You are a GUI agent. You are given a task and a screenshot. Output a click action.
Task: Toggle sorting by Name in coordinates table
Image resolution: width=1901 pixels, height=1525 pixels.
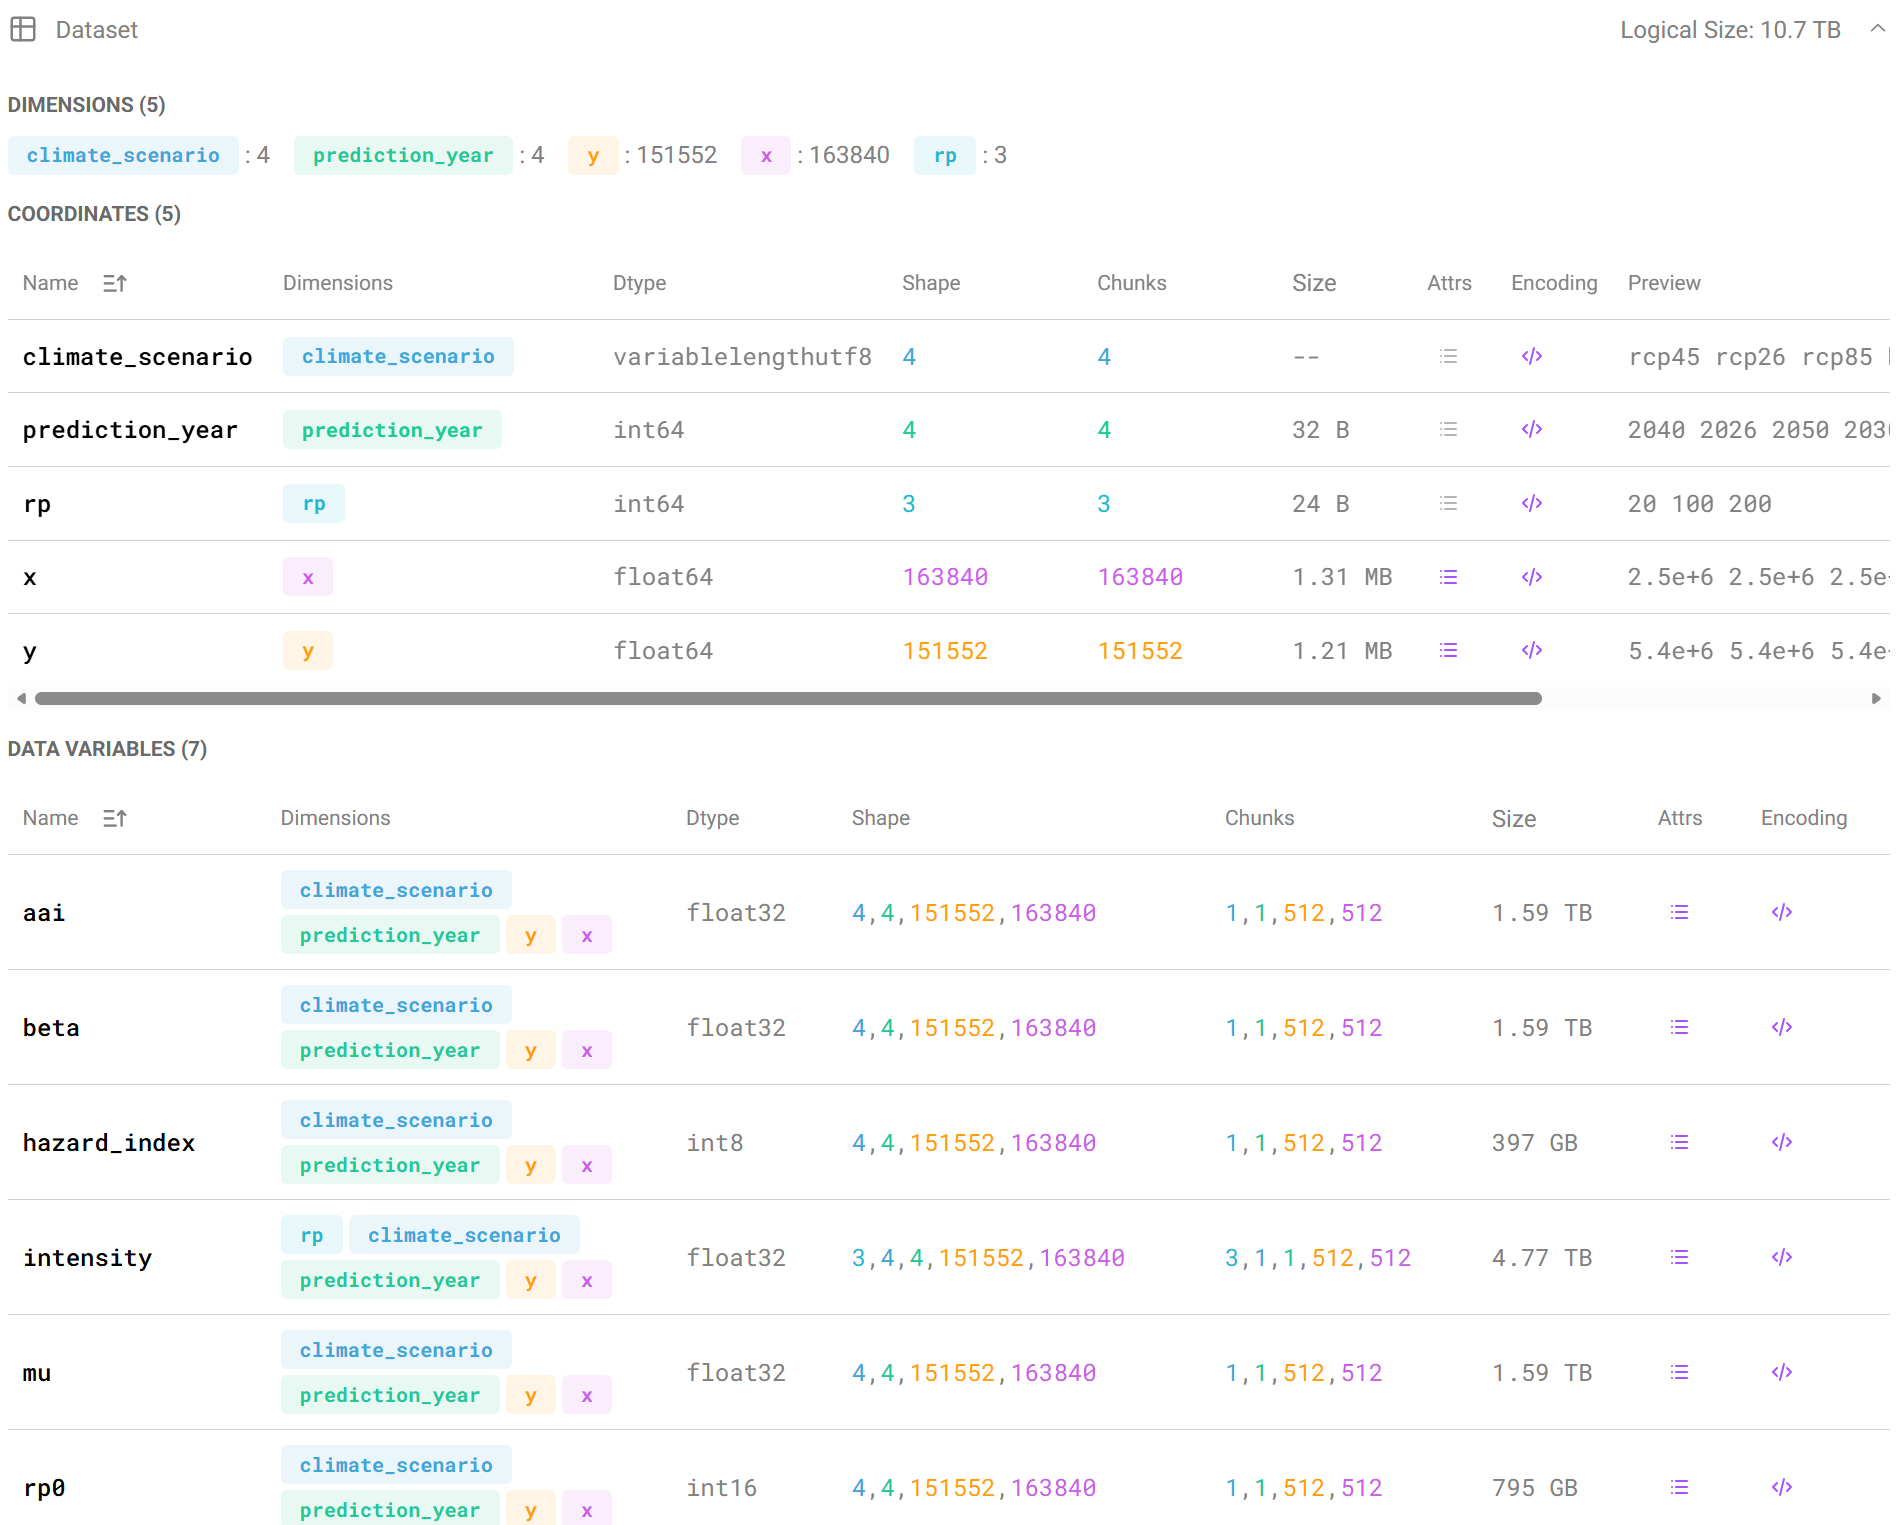[x=114, y=282]
